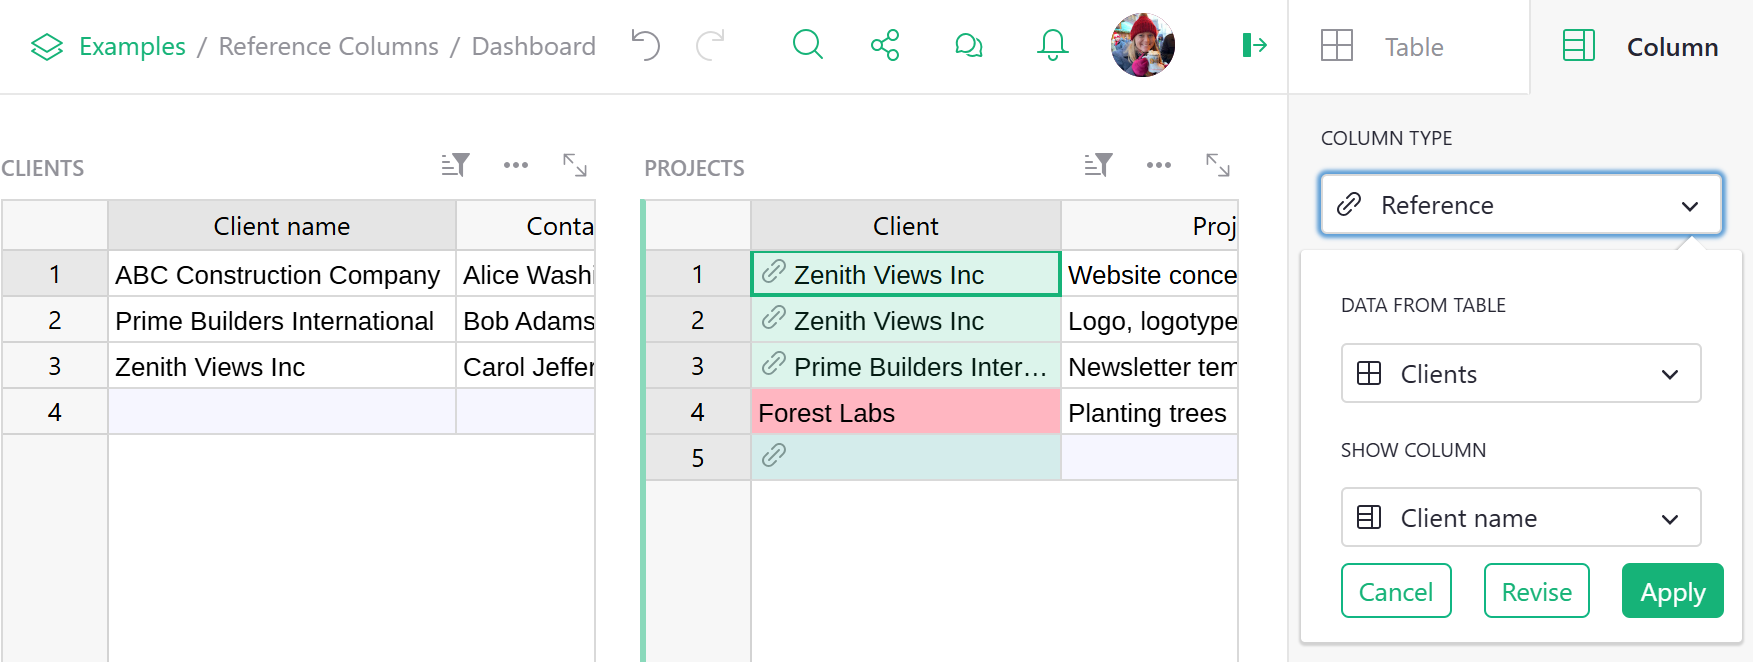Open search with the magnifier icon
1753x662 pixels.
click(807, 45)
